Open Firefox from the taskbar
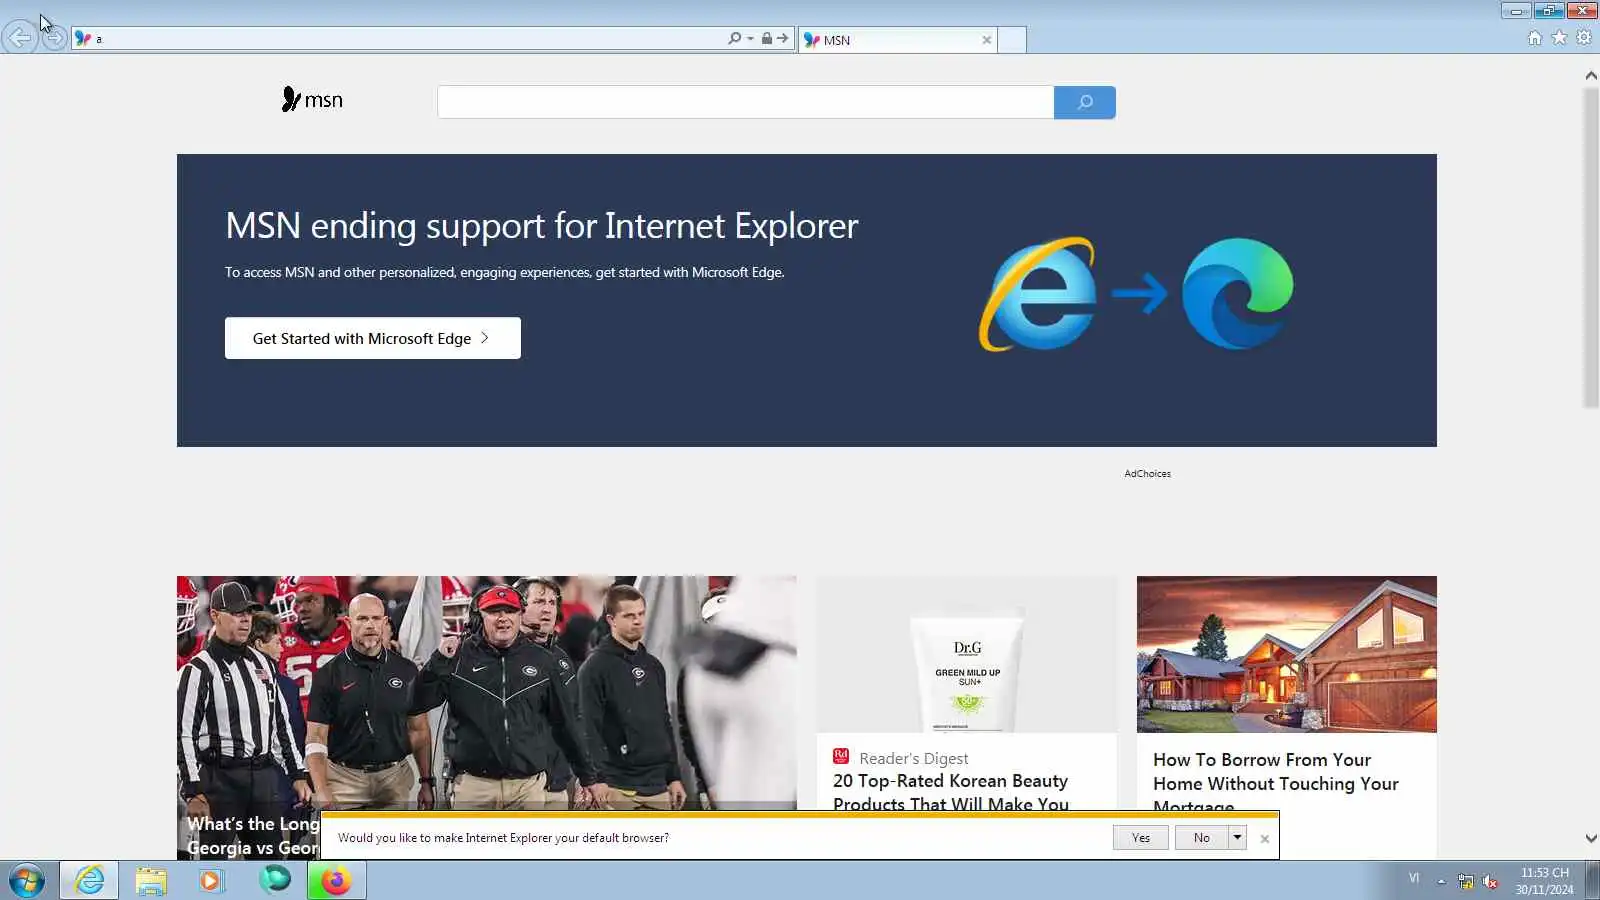The width and height of the screenshot is (1600, 900). click(x=336, y=880)
